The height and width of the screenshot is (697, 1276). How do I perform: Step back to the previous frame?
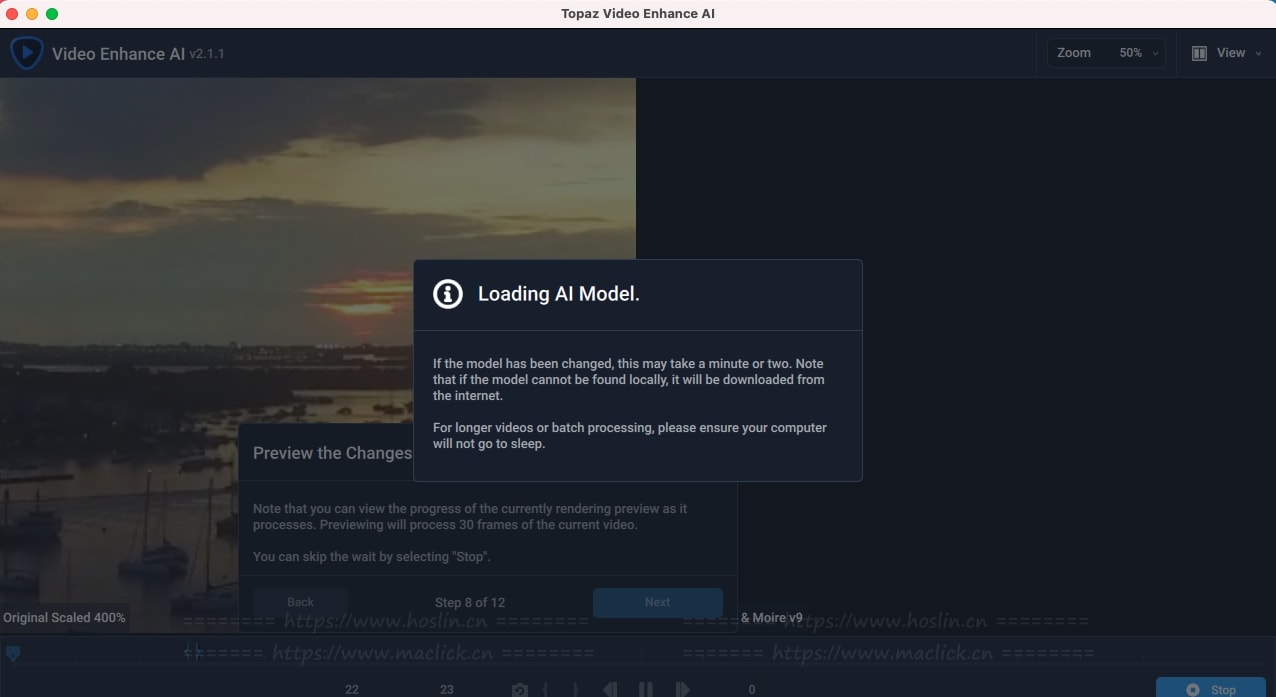pyautogui.click(x=610, y=690)
